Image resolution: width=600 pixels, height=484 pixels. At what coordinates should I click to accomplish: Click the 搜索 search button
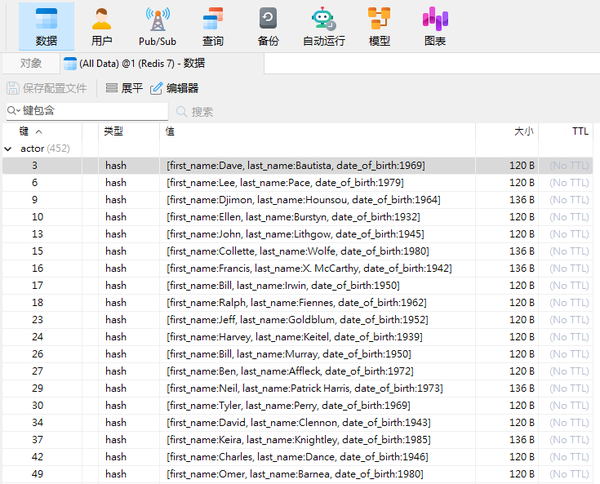pyautogui.click(x=195, y=112)
